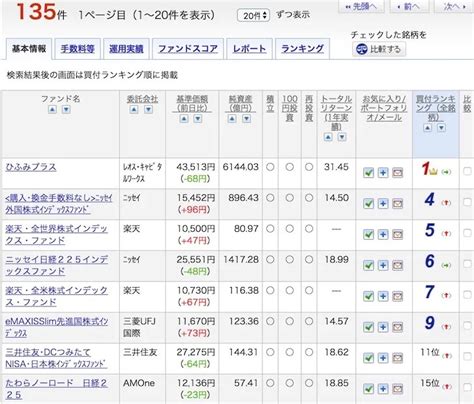Add ひふみプラス to portfolio plus icon
The height and width of the screenshot is (404, 474).
(x=383, y=173)
